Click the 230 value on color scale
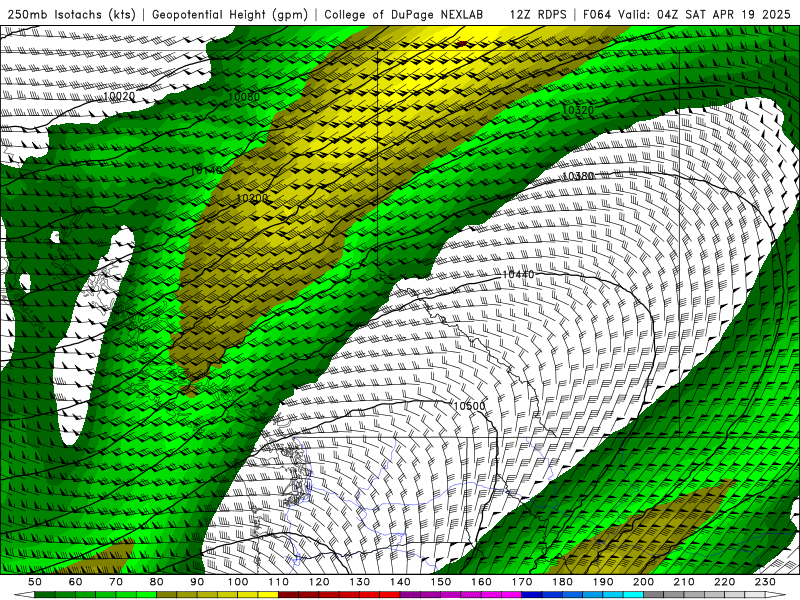The height and width of the screenshot is (600, 800). tap(765, 582)
